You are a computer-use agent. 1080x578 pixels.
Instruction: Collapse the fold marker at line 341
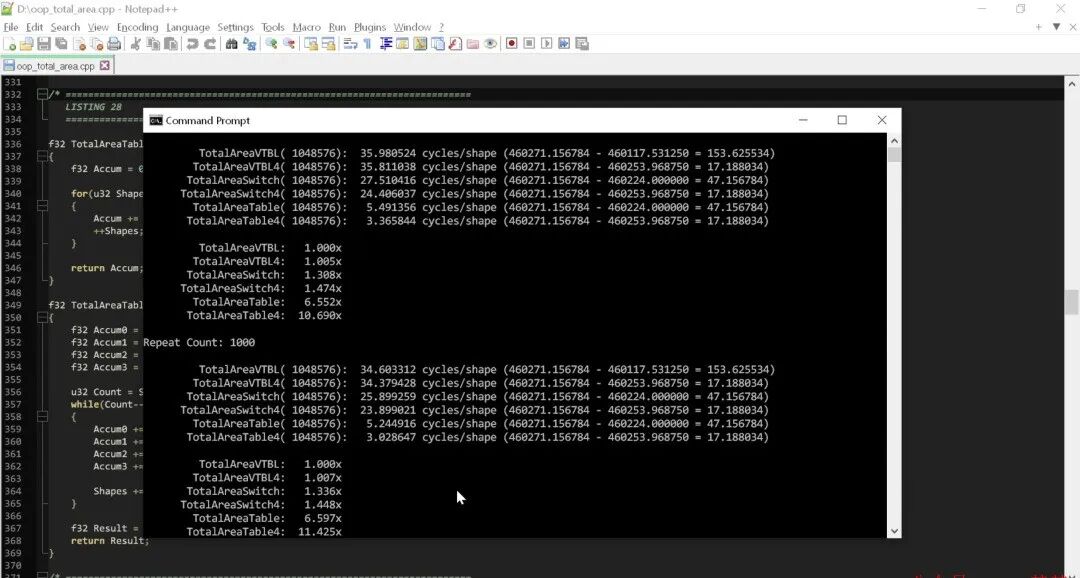click(x=42, y=206)
